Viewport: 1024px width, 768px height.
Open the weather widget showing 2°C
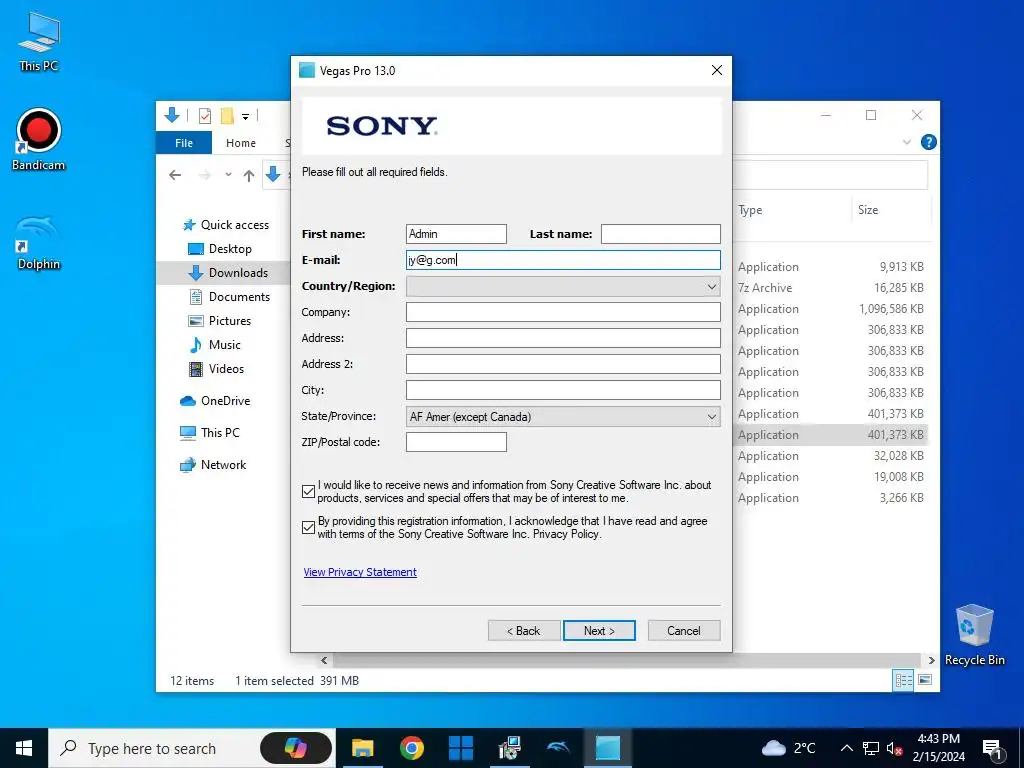[788, 748]
